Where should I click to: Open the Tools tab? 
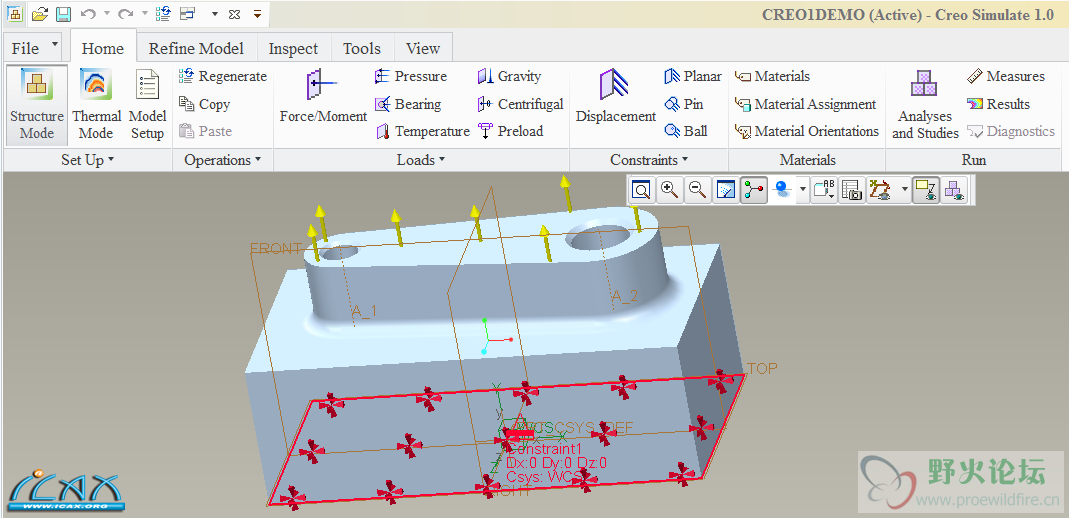point(362,48)
